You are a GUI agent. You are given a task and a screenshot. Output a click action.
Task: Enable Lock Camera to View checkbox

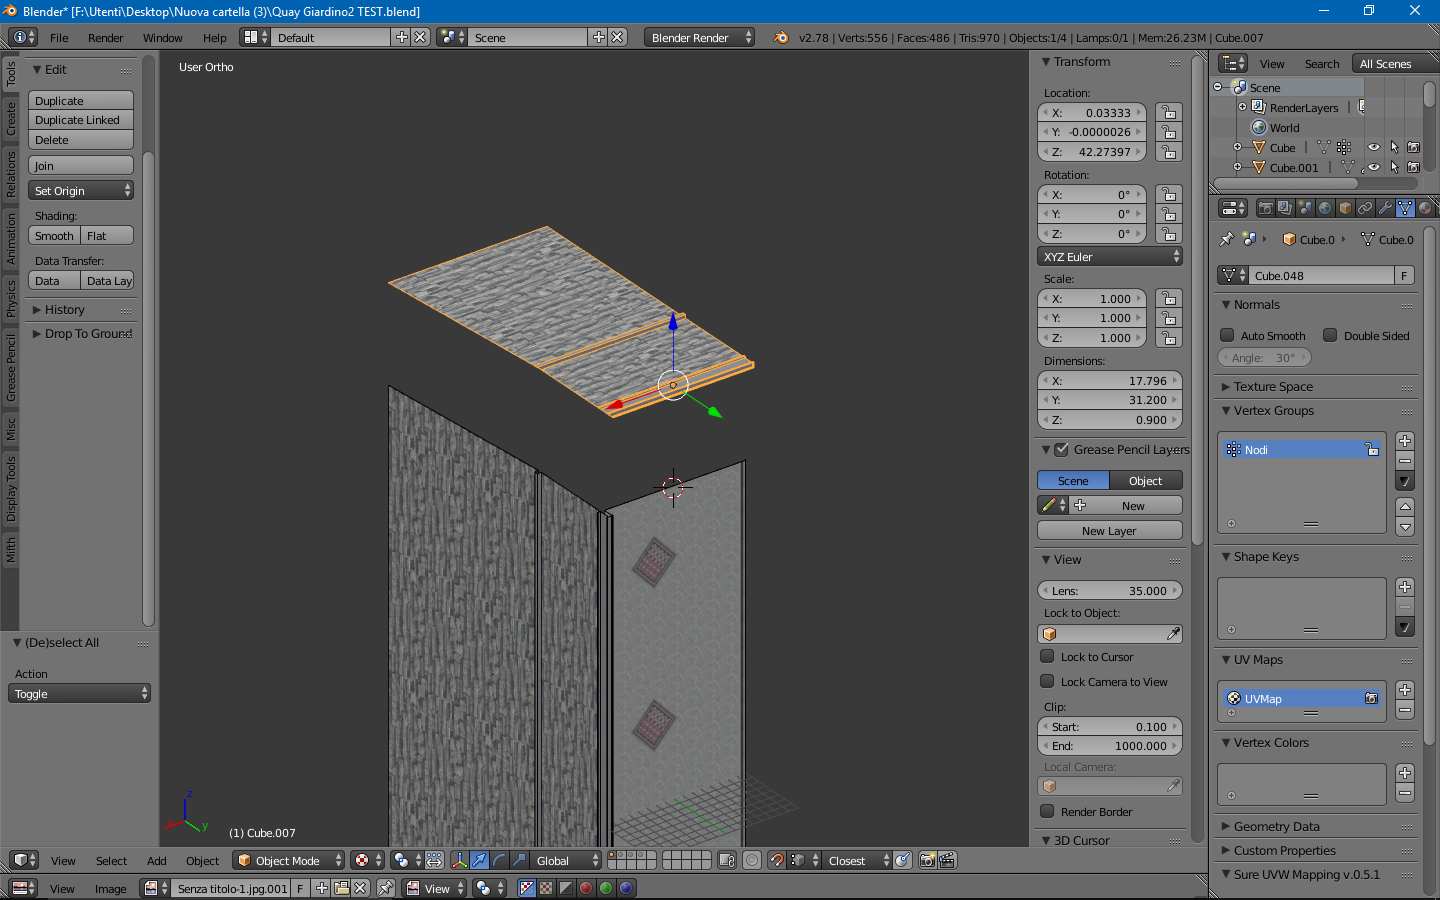pyautogui.click(x=1047, y=682)
